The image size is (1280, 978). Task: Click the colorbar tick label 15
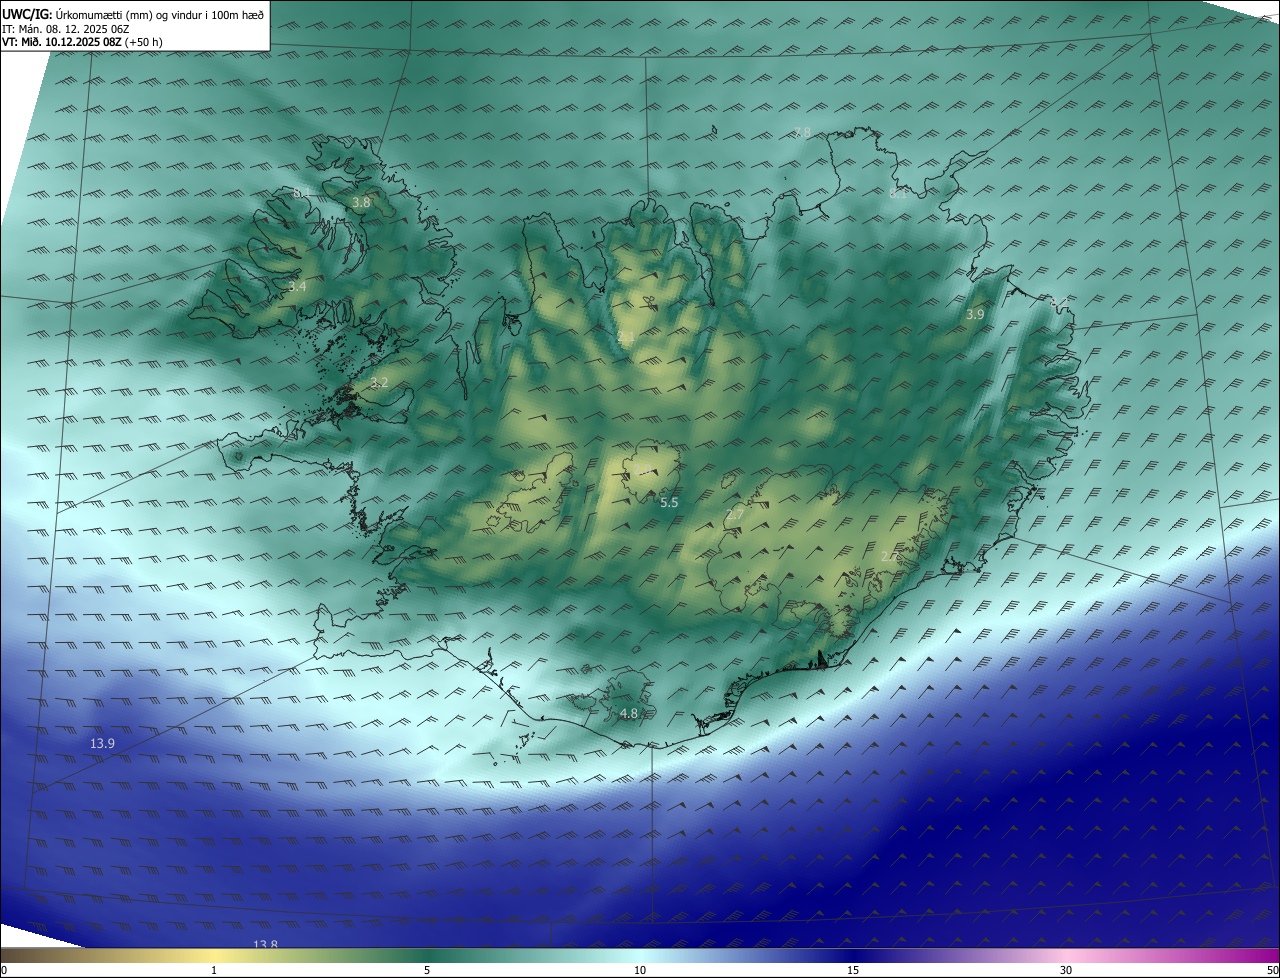click(853, 970)
